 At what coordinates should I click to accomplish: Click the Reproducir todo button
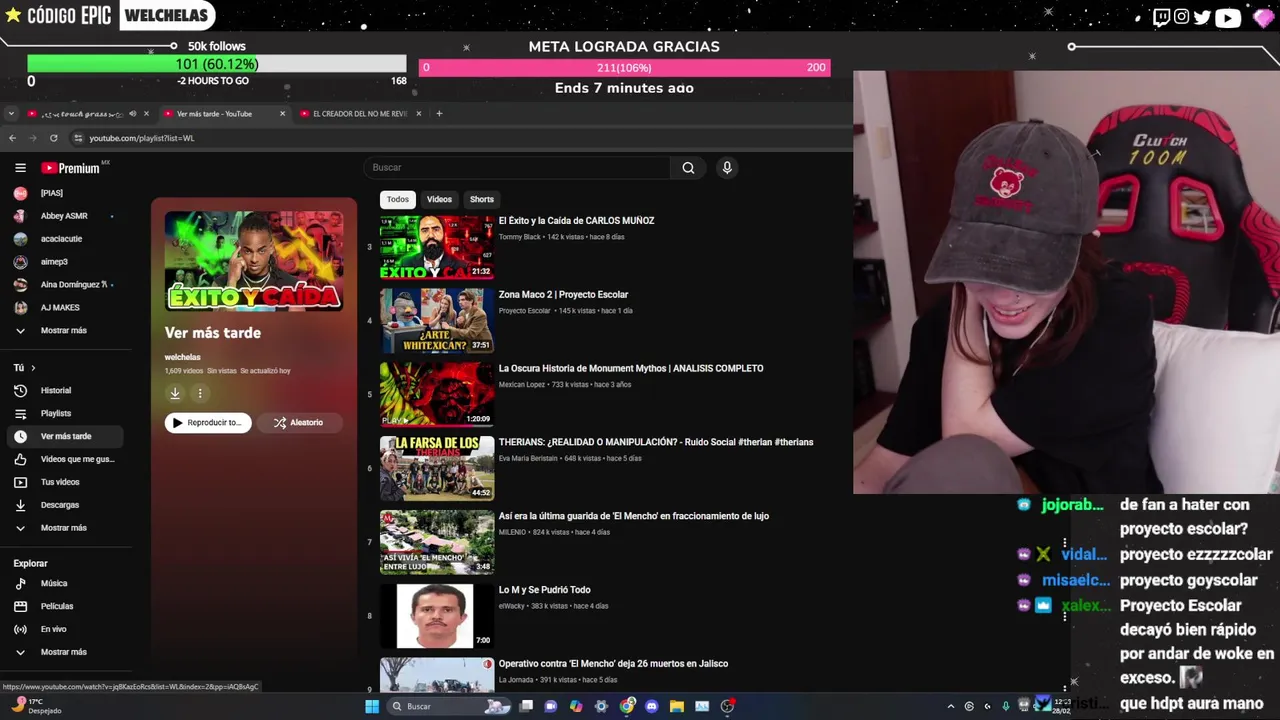pos(208,422)
